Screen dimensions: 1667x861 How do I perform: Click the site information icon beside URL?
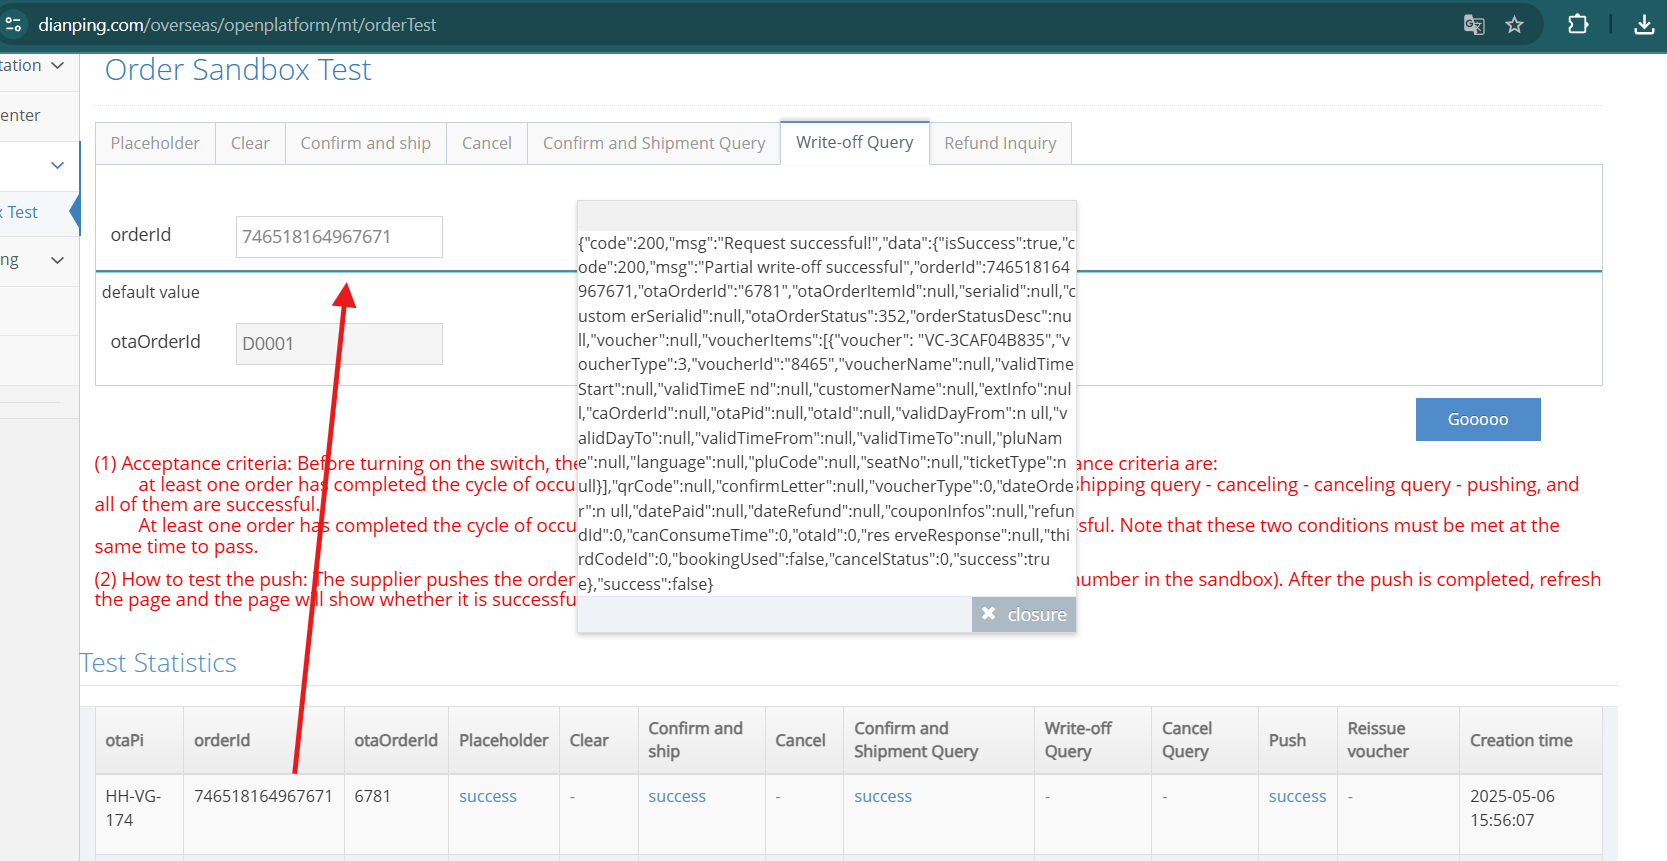14,25
